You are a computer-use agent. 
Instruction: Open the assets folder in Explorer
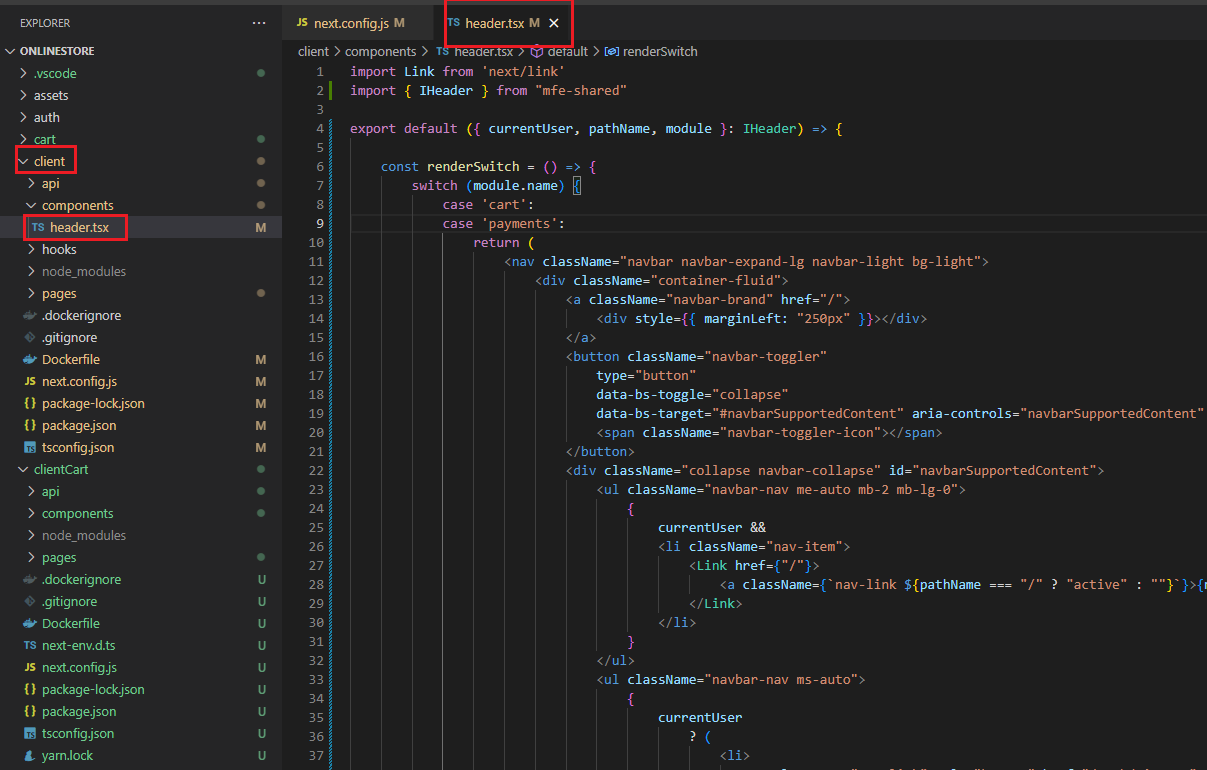click(50, 95)
